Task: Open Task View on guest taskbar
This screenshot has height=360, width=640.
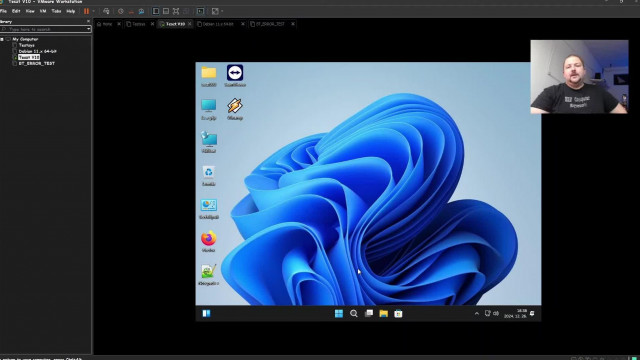Action: click(369, 313)
